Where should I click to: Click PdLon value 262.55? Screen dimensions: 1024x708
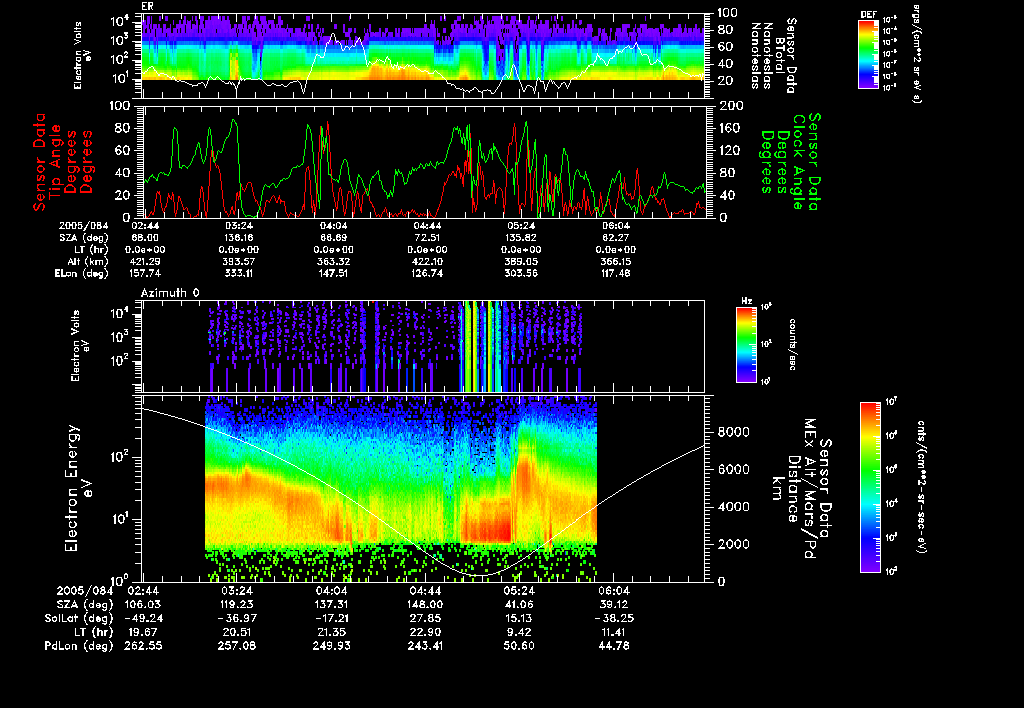tap(142, 646)
